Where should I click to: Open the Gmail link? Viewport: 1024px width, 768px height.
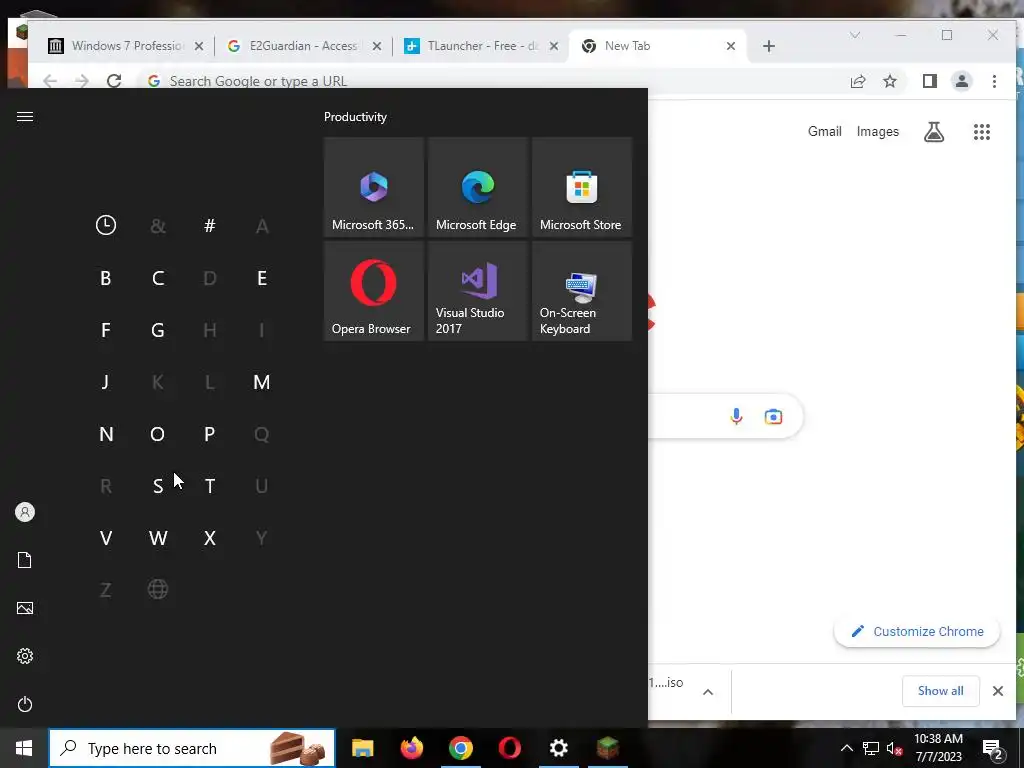(824, 131)
